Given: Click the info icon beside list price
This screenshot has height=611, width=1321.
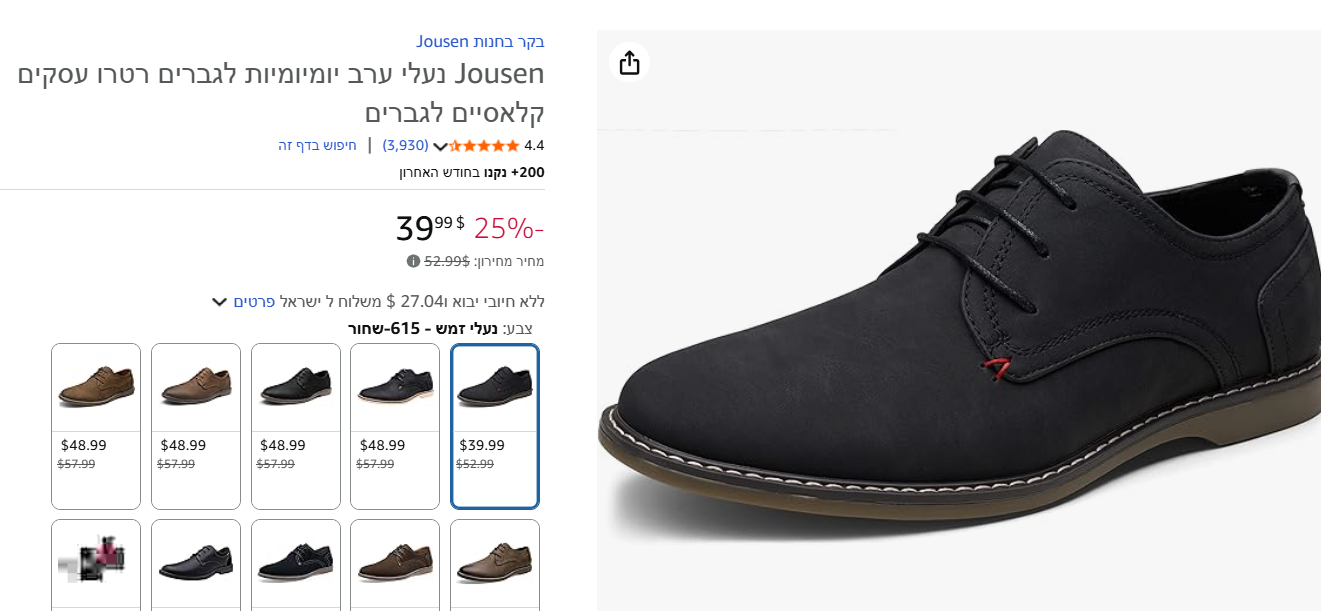Looking at the screenshot, I should point(413,261).
